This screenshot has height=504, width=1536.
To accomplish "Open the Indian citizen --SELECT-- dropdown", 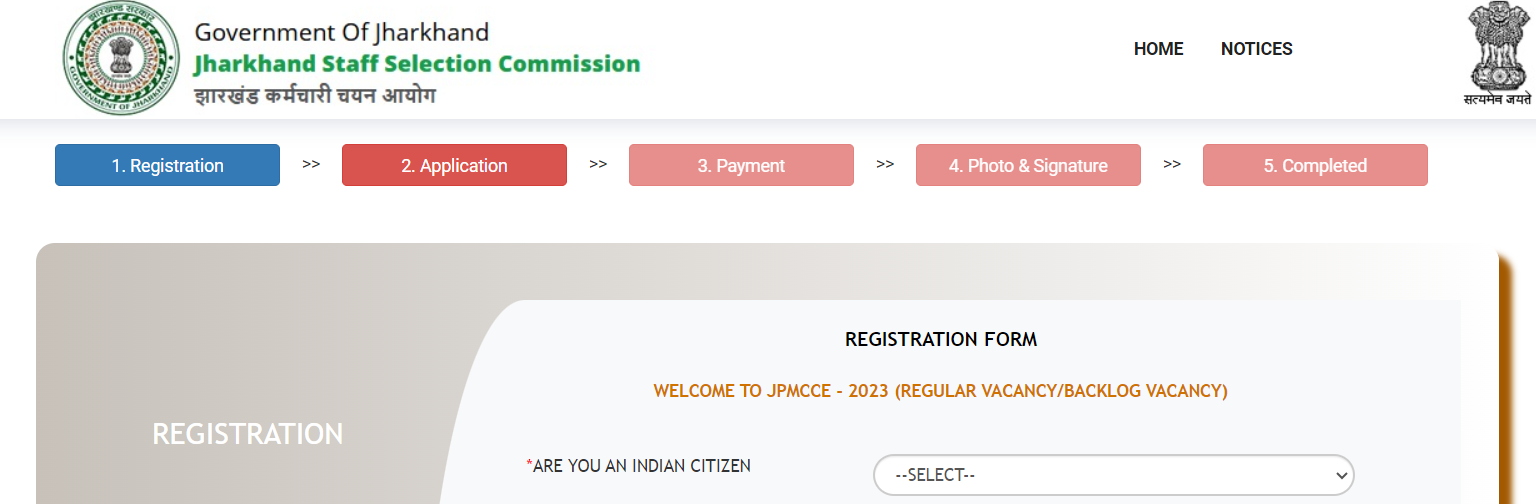I will tap(1113, 476).
